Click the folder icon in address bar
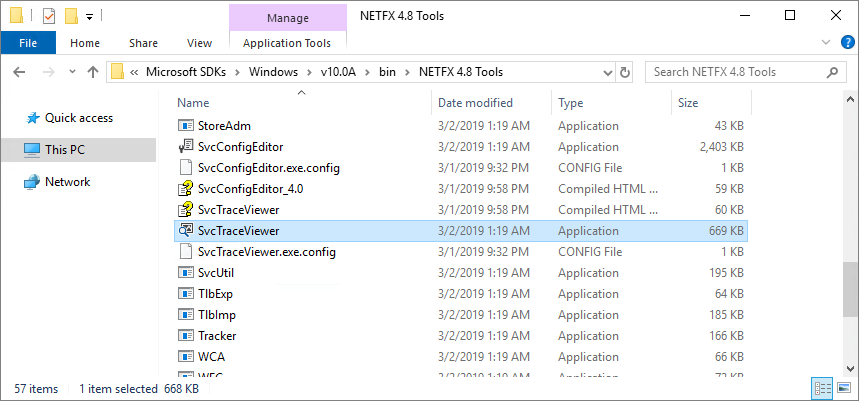Viewport: 859px width, 401px height. [117, 72]
